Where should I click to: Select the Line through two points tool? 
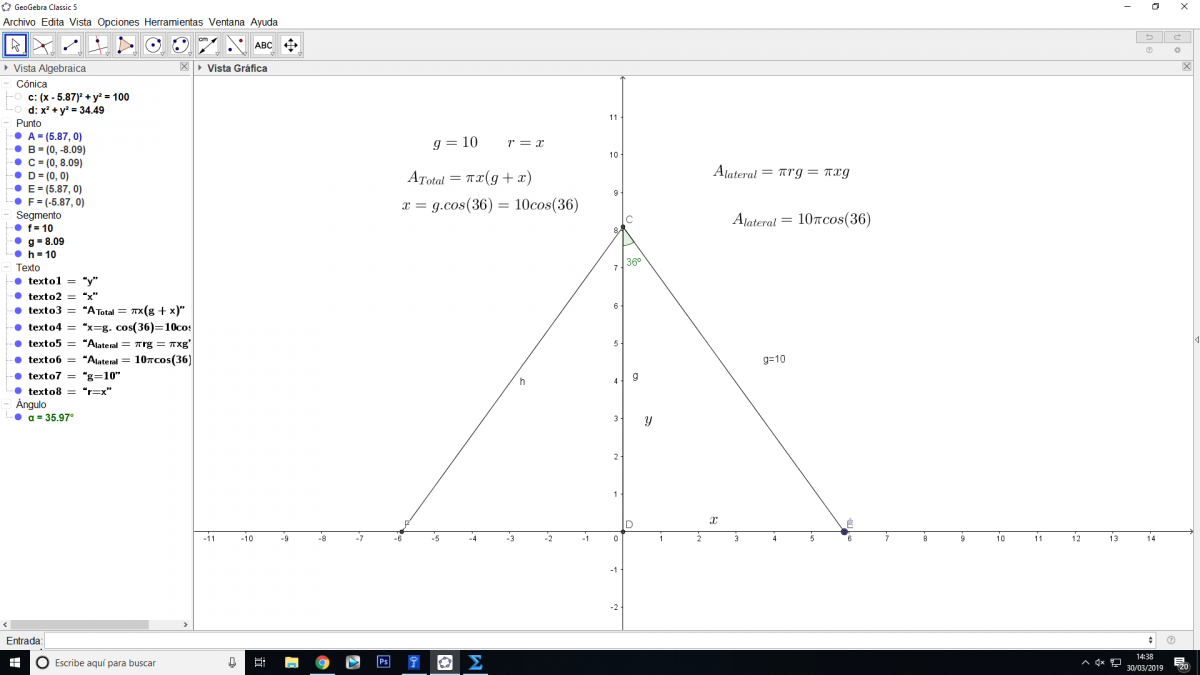click(70, 45)
